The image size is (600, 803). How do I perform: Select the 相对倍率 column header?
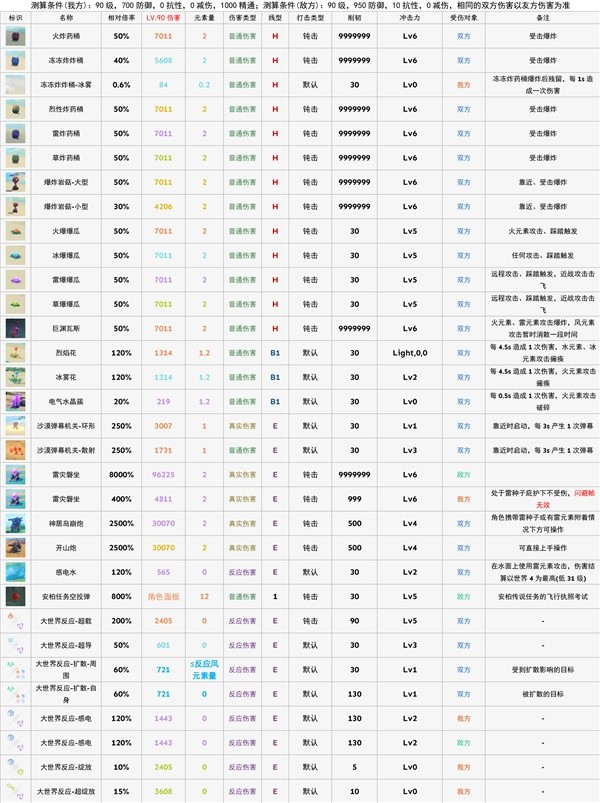coord(121,17)
